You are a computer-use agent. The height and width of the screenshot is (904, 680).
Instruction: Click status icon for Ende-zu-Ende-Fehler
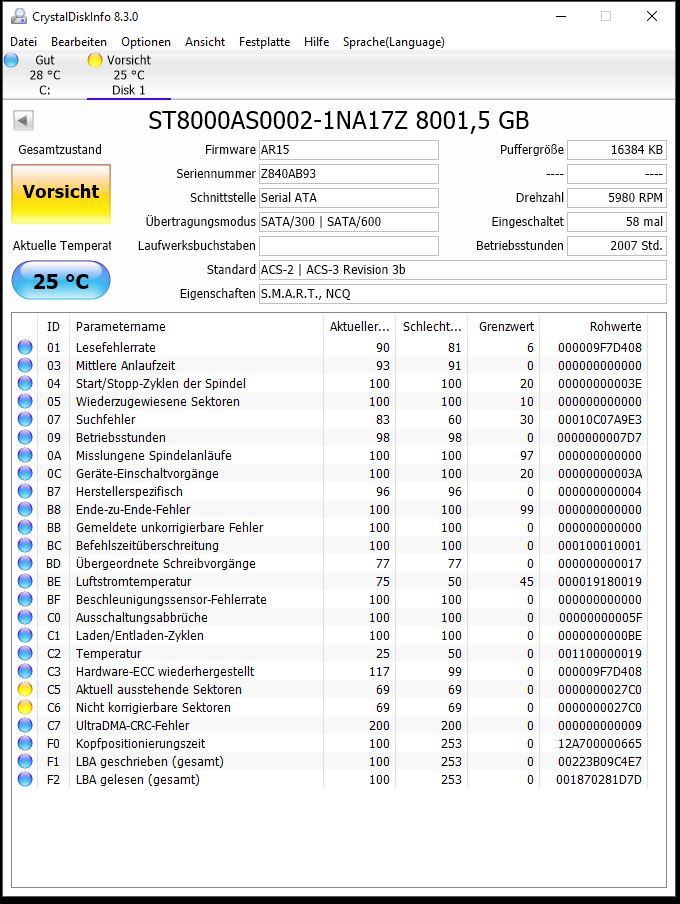tap(25, 509)
